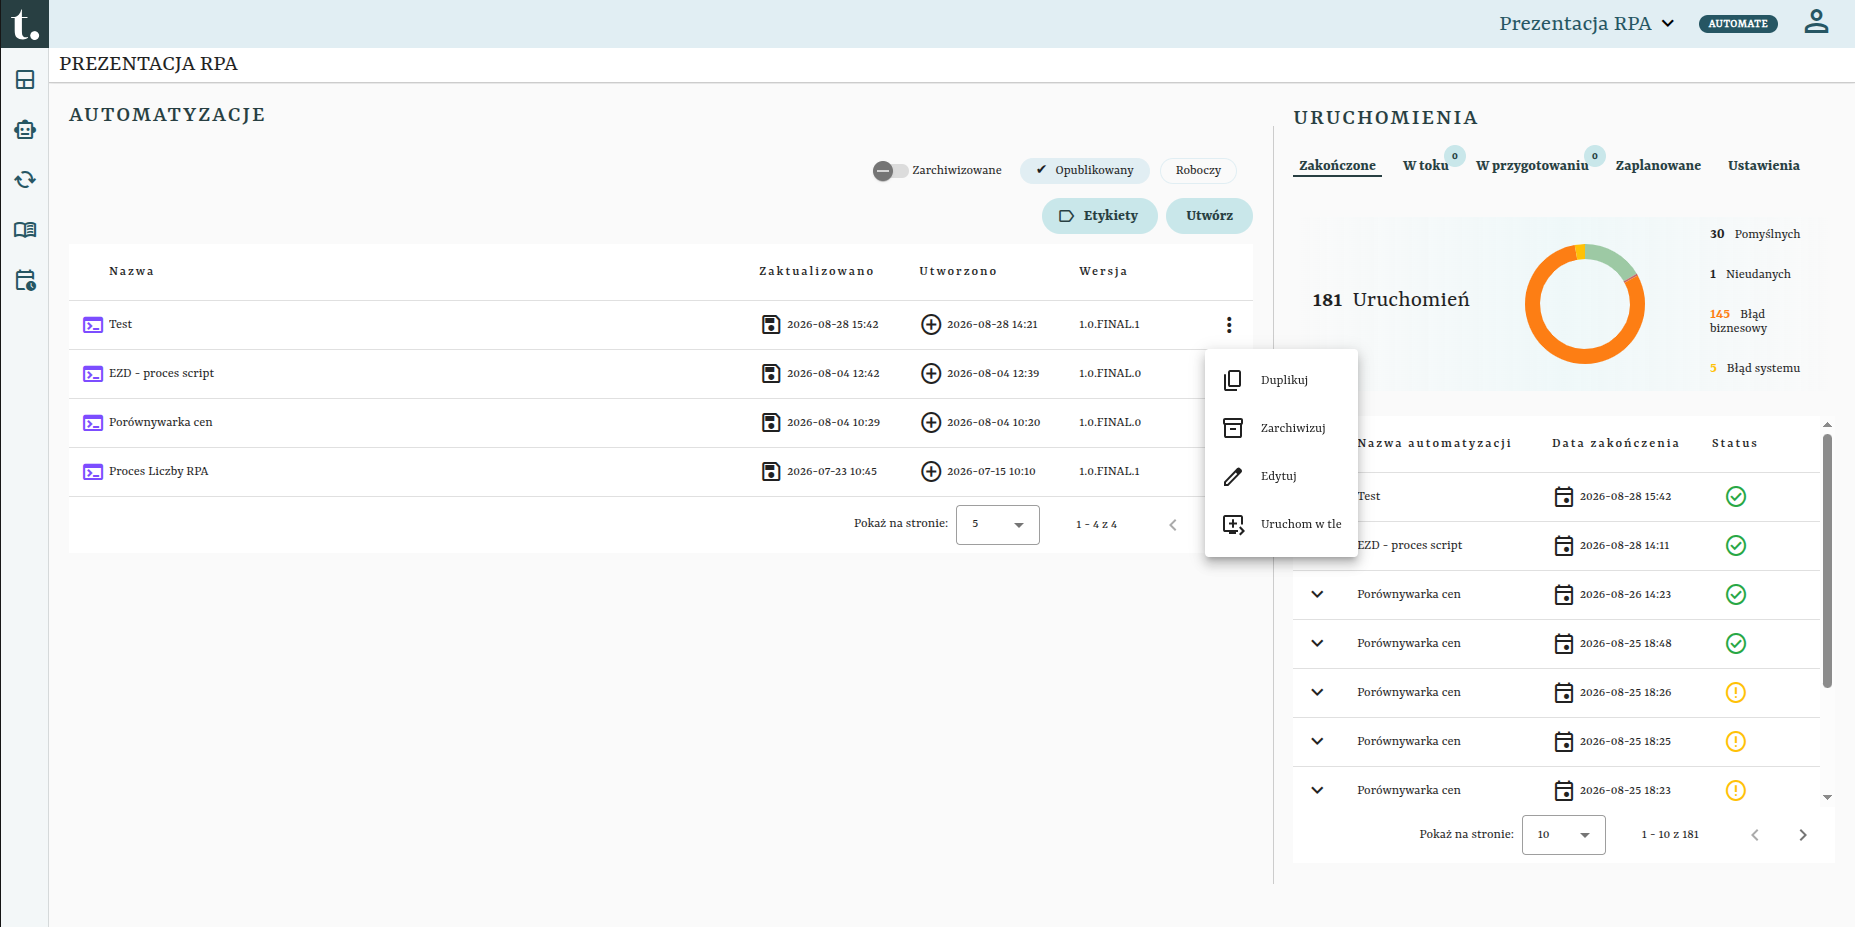Expand the Porównywarka cen run from 2026-08-26 14:23
The width and height of the screenshot is (1855, 927).
point(1317,595)
